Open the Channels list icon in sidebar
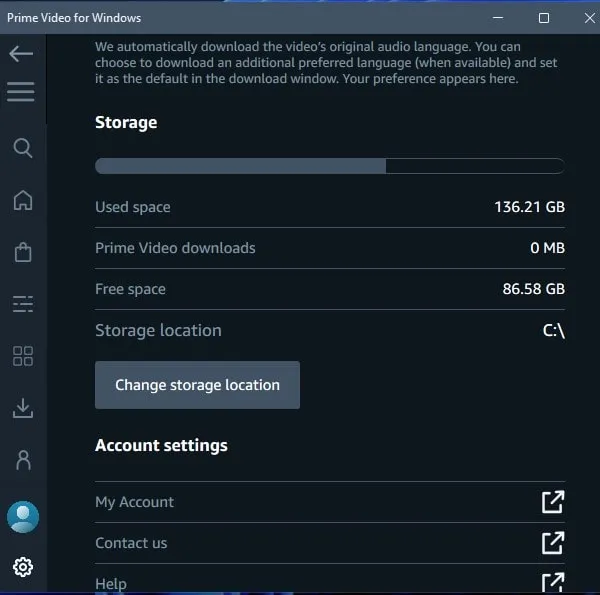The height and width of the screenshot is (595, 600). click(x=23, y=304)
